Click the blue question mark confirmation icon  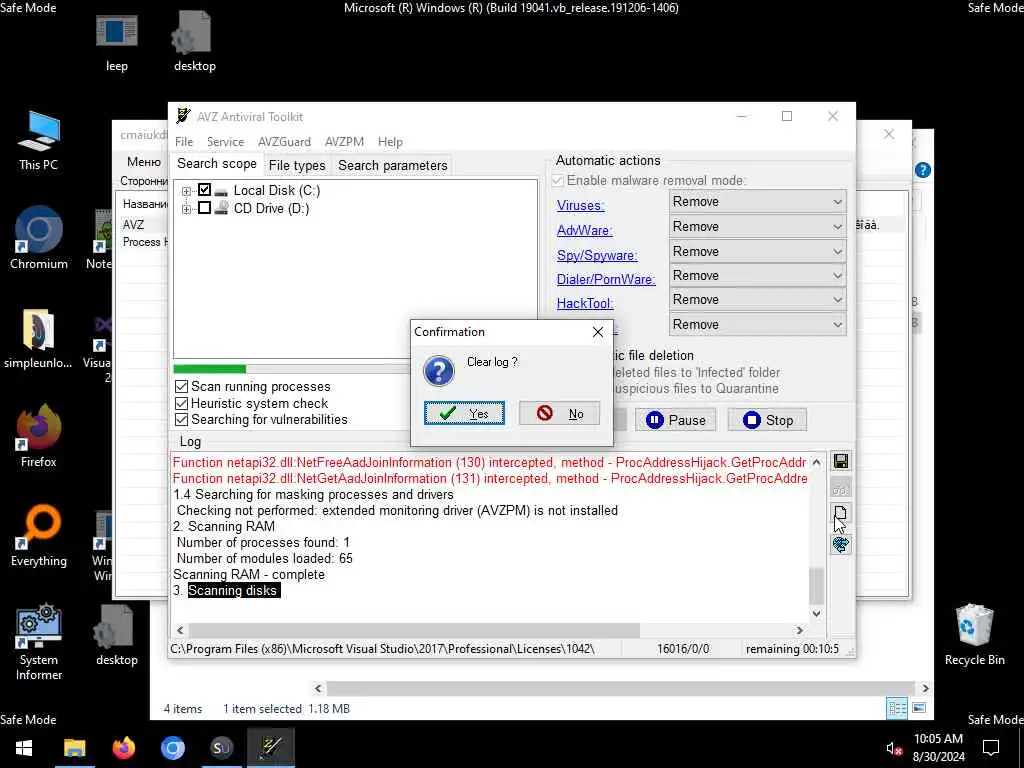[x=439, y=371]
